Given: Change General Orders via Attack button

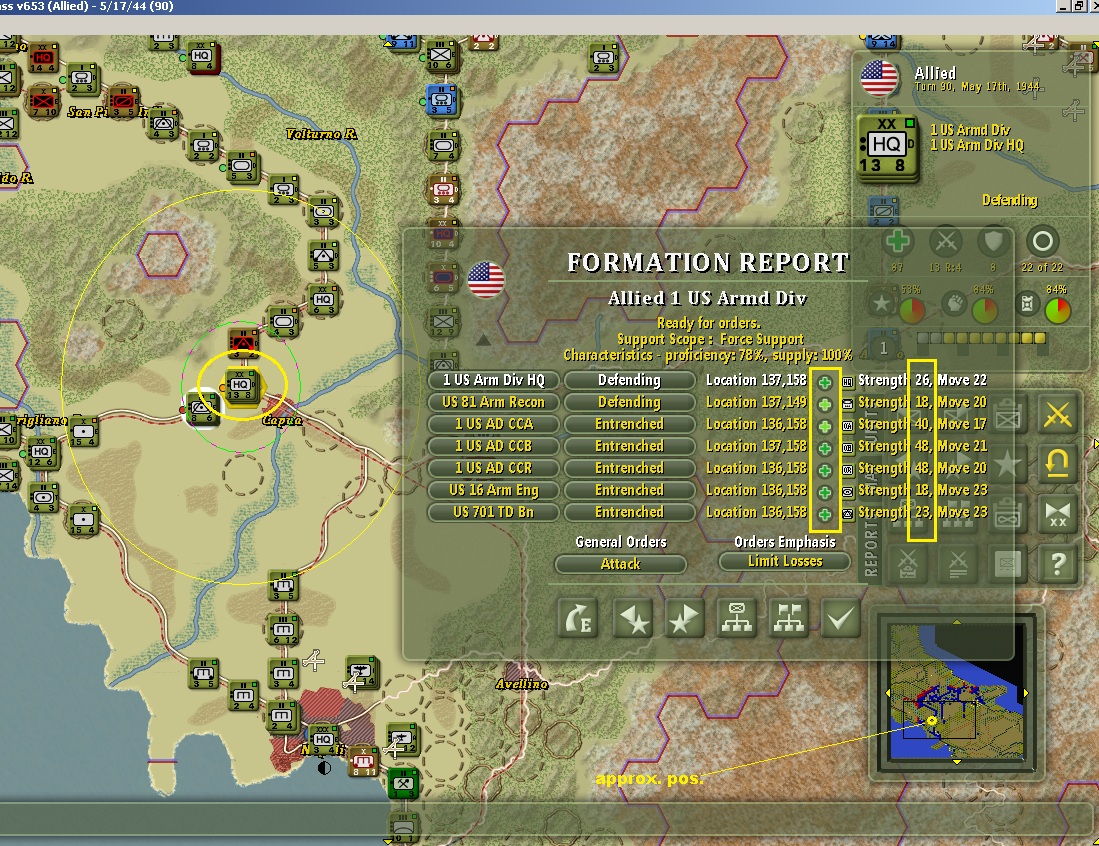Looking at the screenshot, I should (x=620, y=564).
